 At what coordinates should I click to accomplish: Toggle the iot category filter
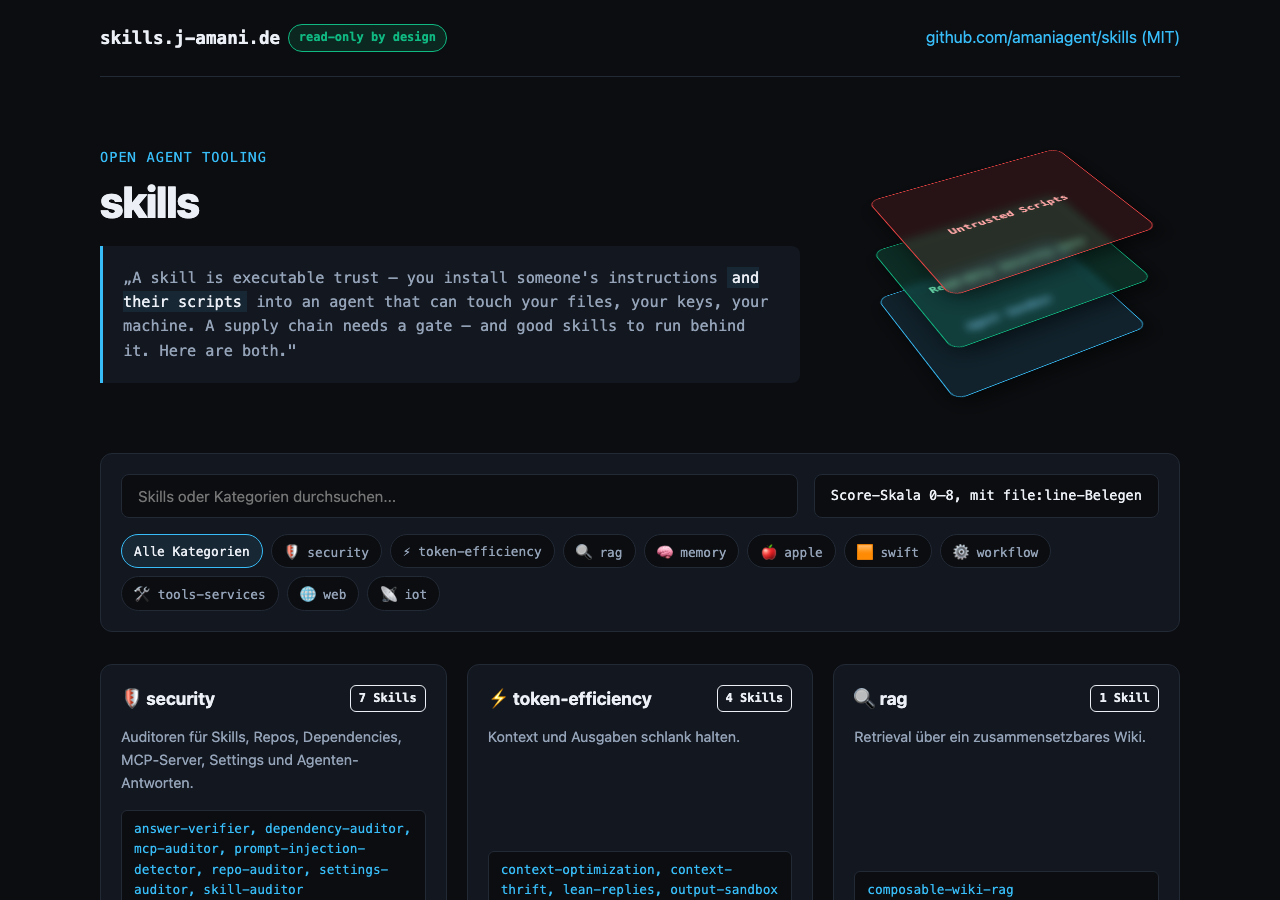pyautogui.click(x=403, y=593)
